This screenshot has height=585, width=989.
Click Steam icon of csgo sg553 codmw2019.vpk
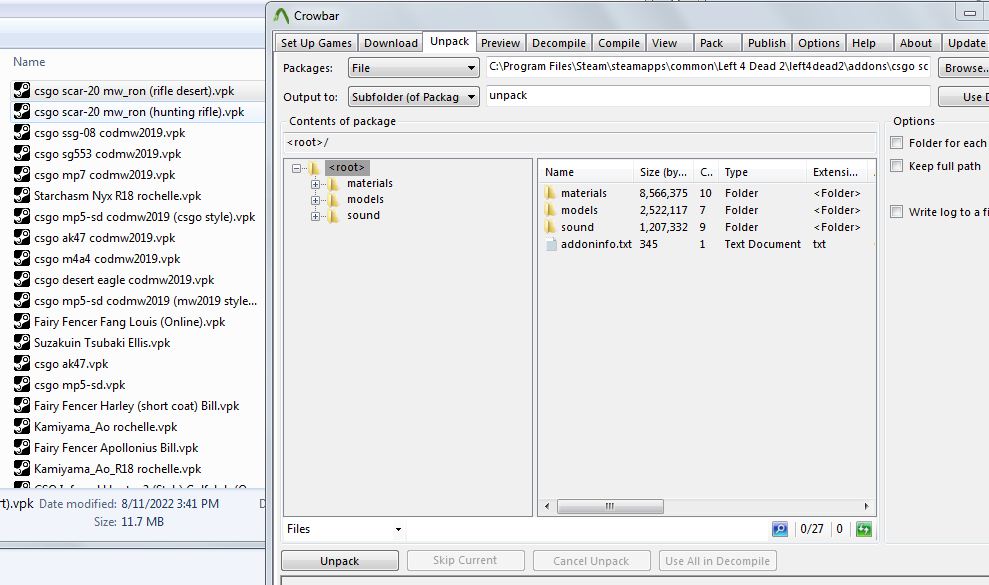[x=22, y=153]
